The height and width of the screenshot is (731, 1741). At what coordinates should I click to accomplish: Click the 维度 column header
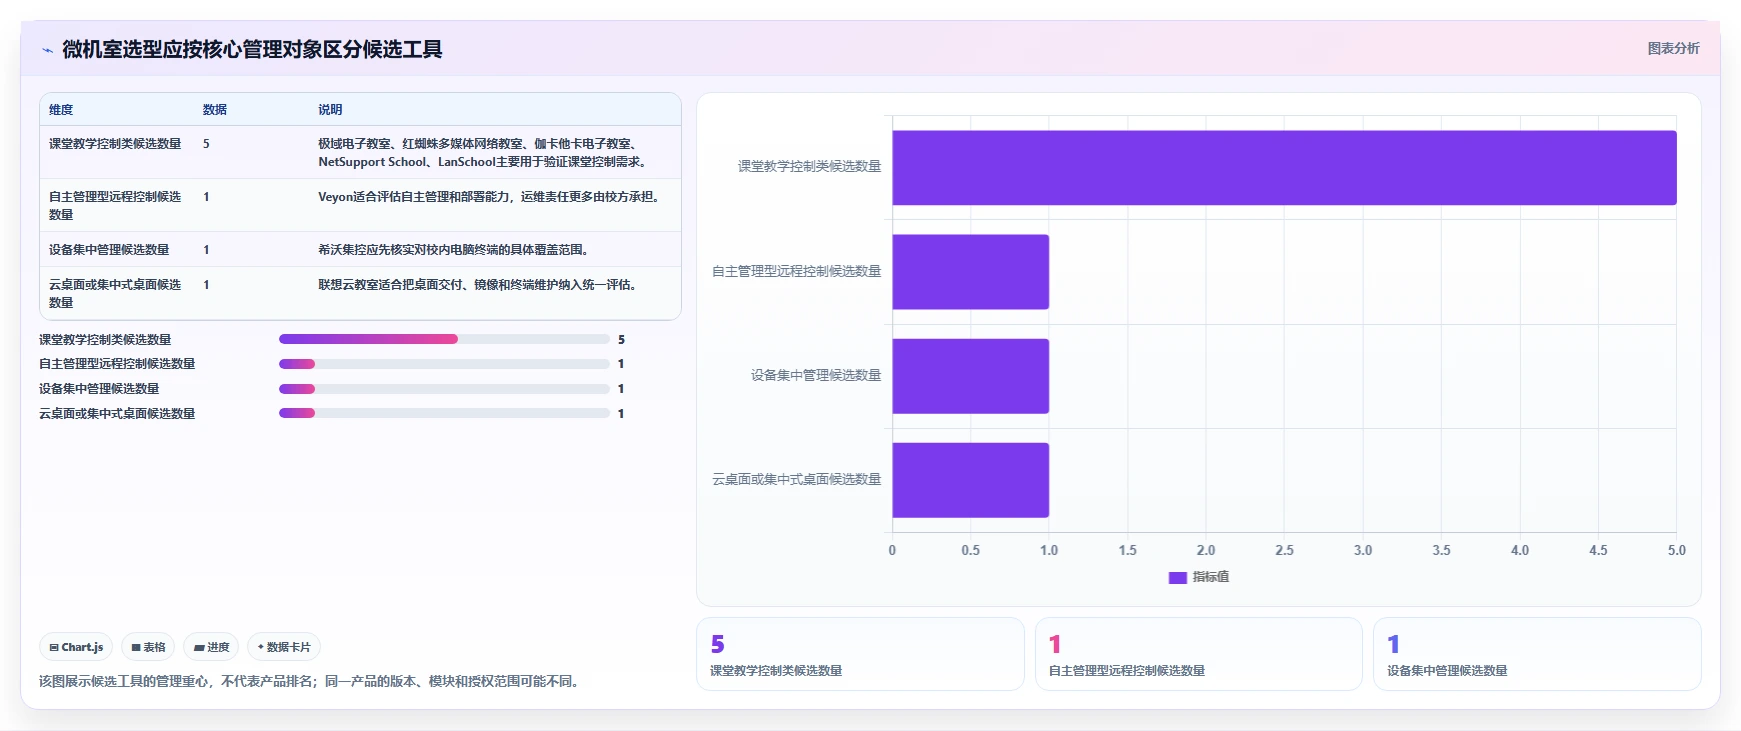point(61,110)
